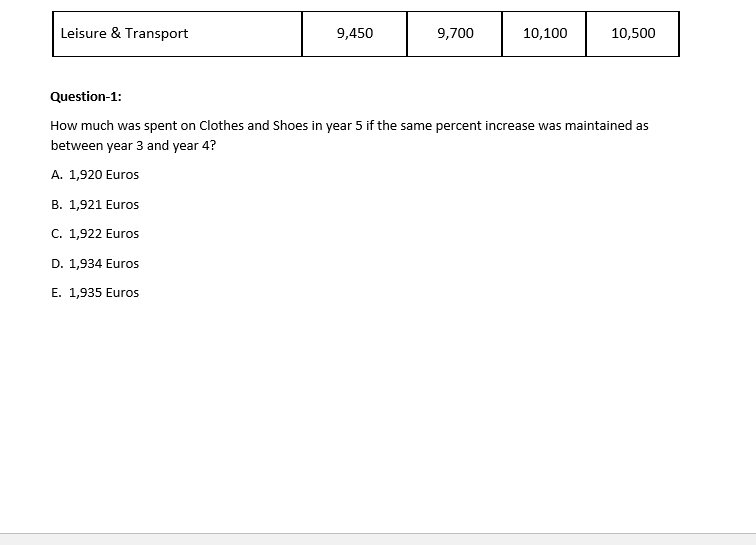Click the Leisure & Transport table cell

[124, 34]
